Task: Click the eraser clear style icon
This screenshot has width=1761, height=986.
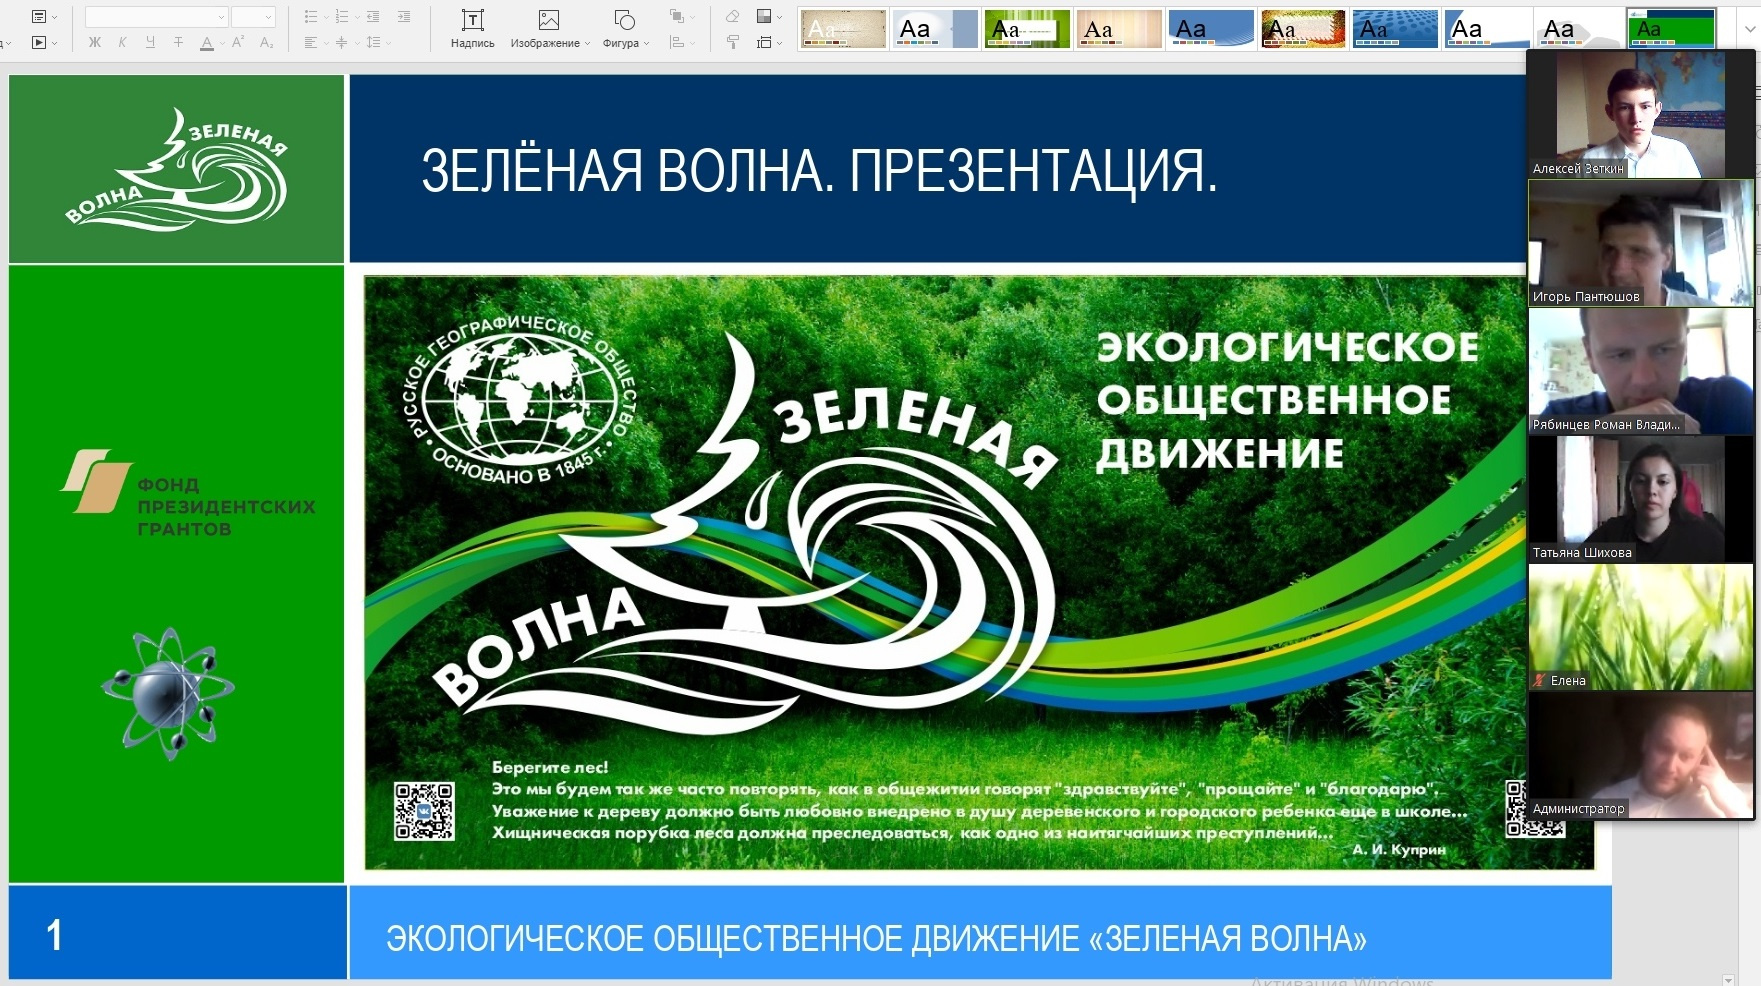Action: pyautogui.click(x=733, y=17)
